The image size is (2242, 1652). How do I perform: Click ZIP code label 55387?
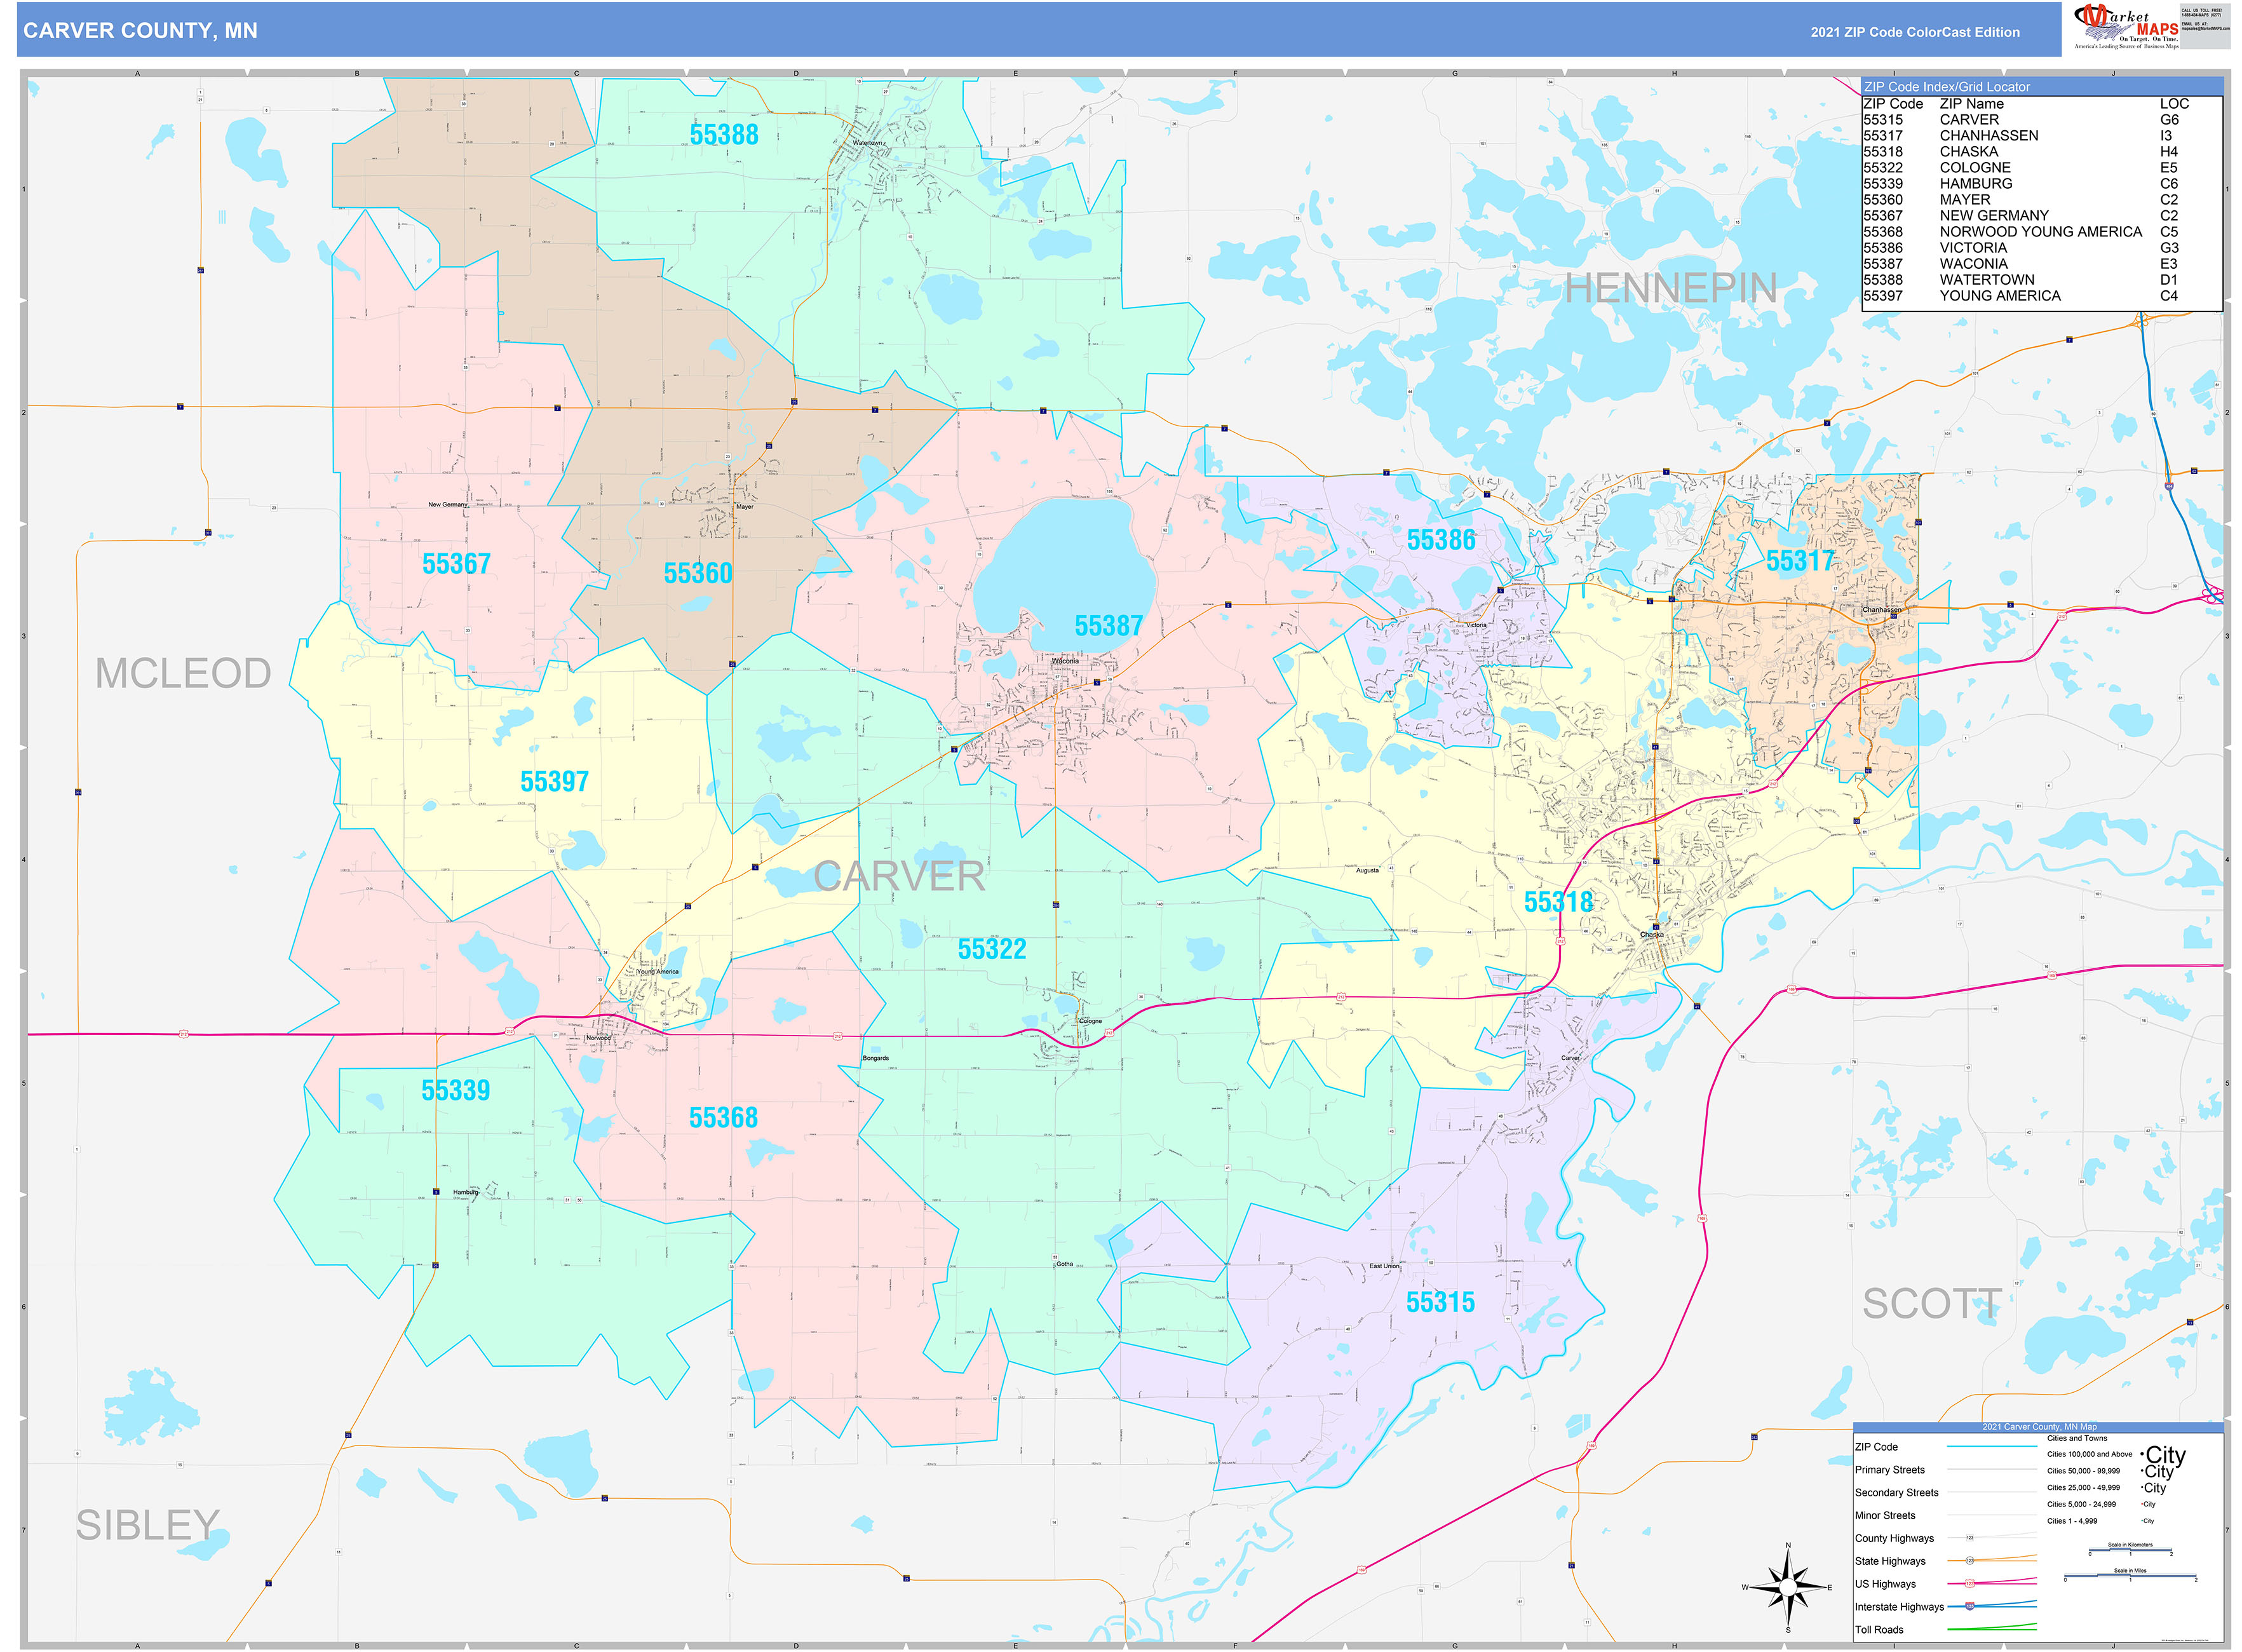[1108, 626]
